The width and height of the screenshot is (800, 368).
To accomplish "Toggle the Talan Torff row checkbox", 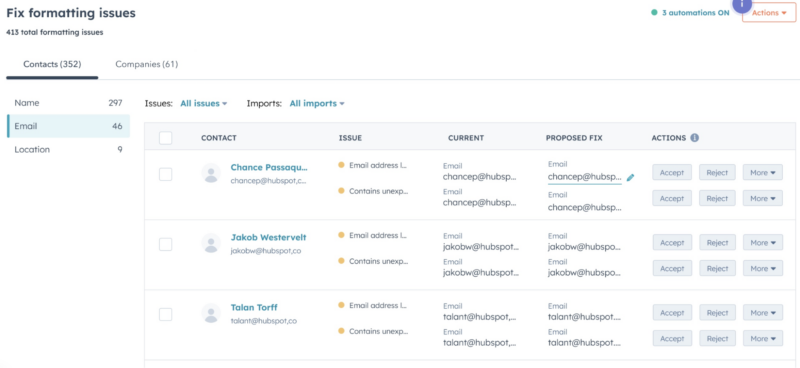I will click(x=165, y=314).
